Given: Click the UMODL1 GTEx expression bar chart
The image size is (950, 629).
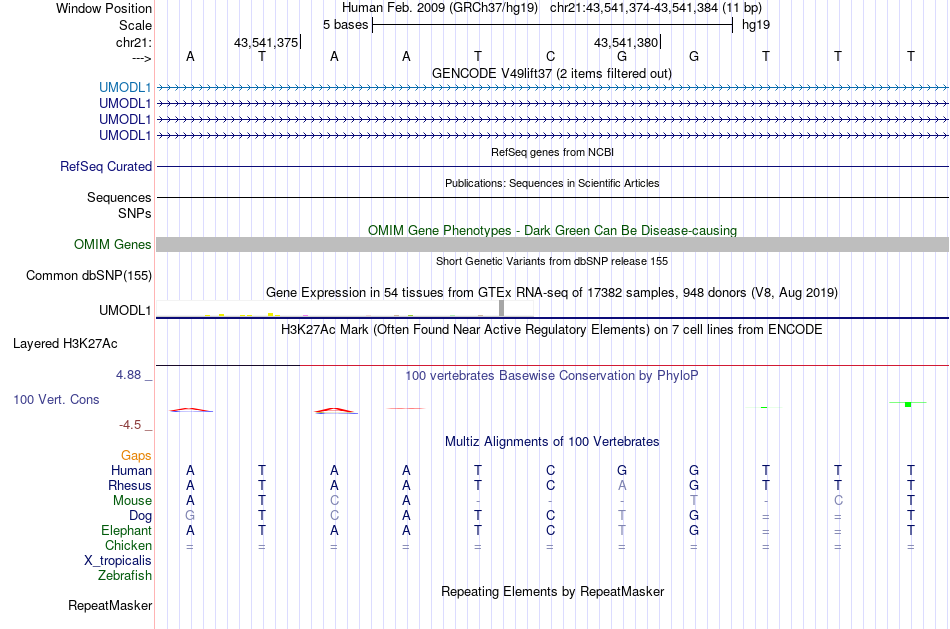Looking at the screenshot, I should point(345,308).
